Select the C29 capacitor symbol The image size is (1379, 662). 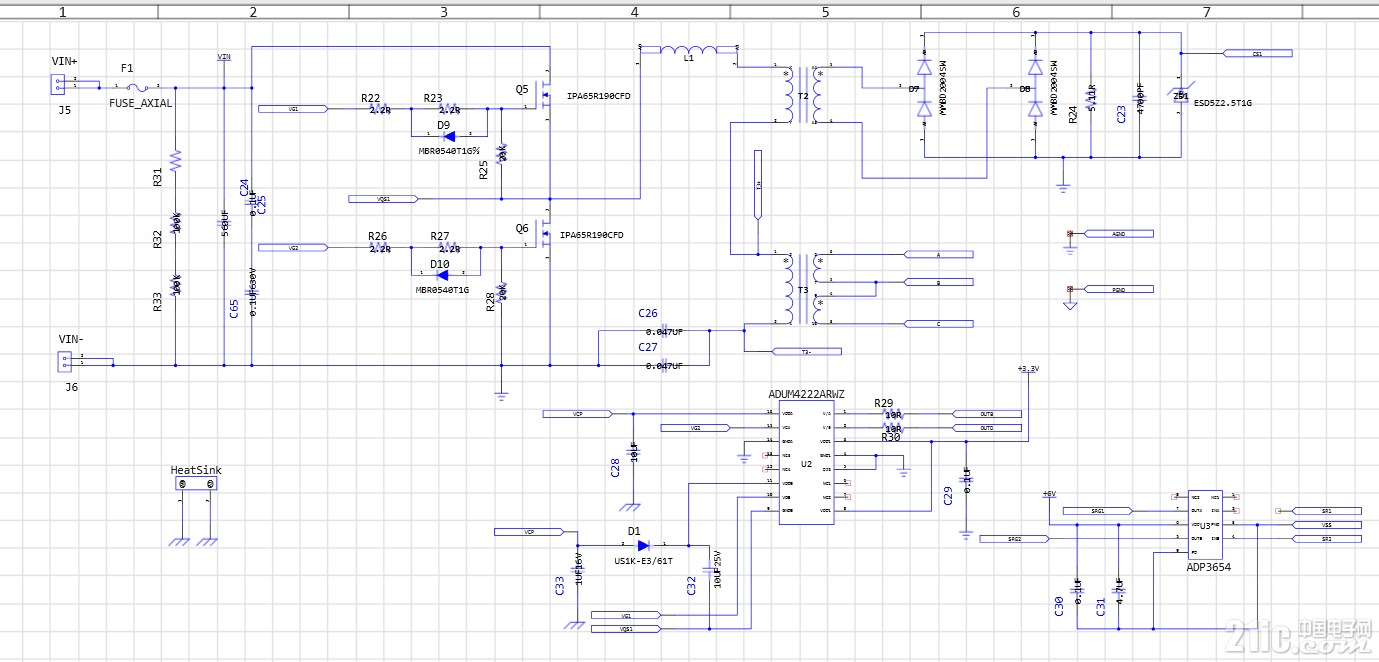pos(966,480)
